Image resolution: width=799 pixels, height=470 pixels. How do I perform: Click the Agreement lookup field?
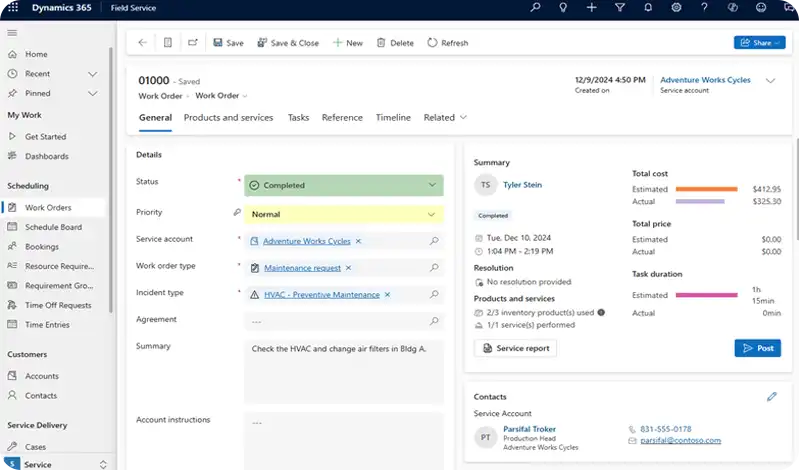pyautogui.click(x=343, y=321)
